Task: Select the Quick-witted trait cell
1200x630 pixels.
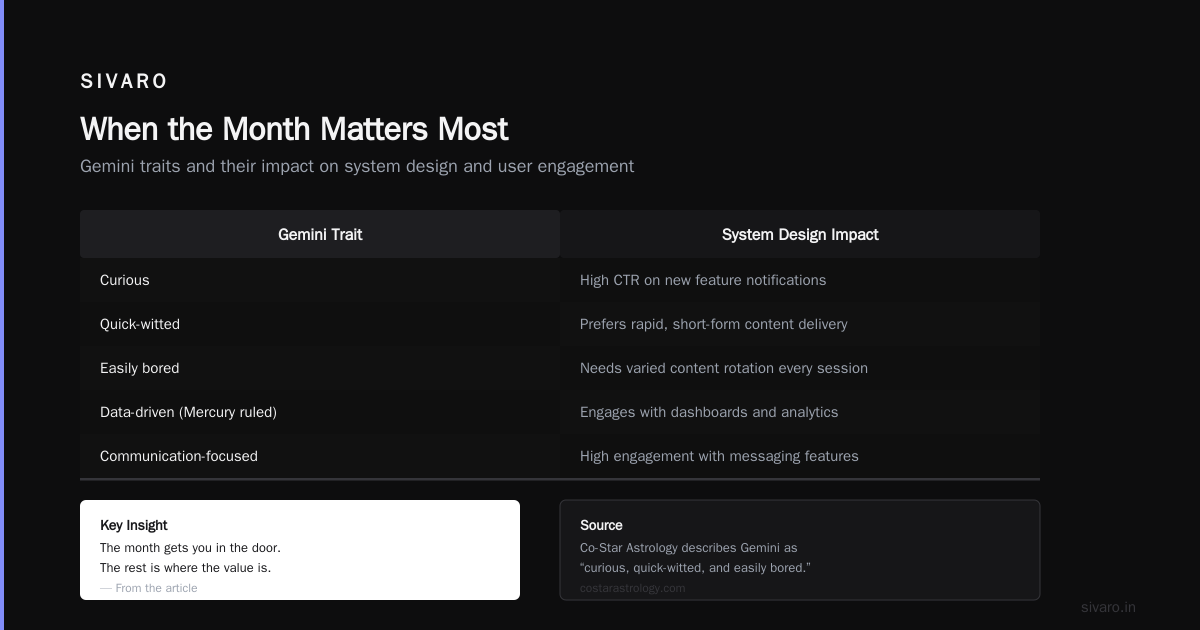Action: coord(320,324)
